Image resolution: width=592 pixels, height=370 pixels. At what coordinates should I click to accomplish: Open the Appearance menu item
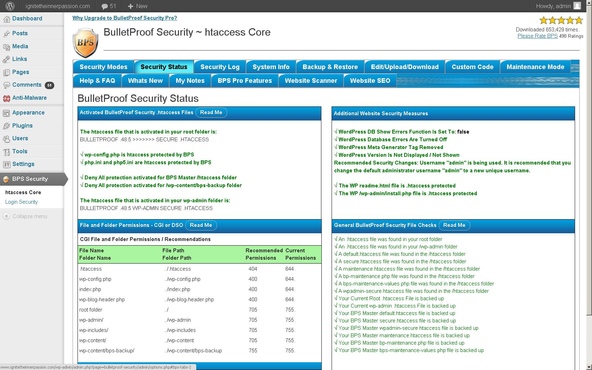click(x=28, y=113)
